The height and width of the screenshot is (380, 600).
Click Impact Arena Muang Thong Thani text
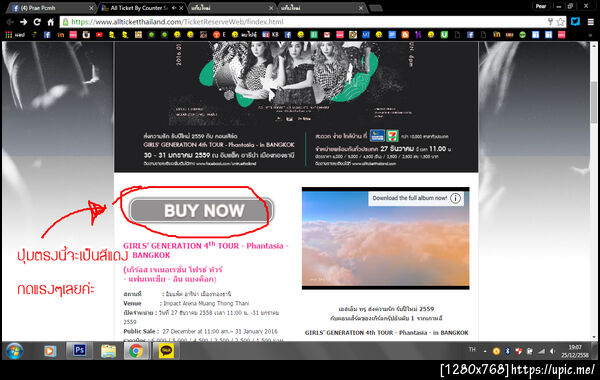click(x=206, y=303)
